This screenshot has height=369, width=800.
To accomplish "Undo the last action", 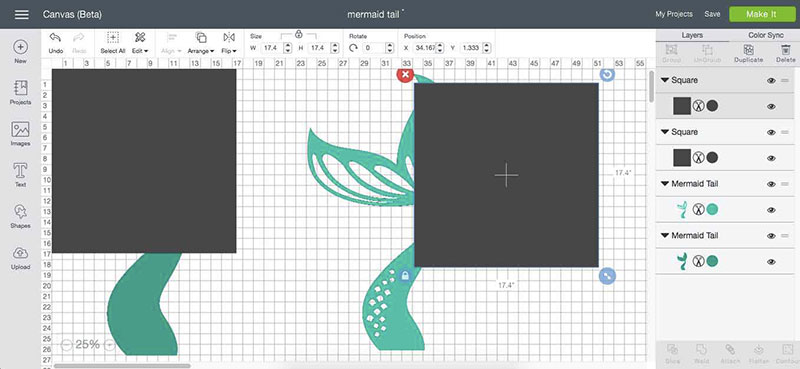I will (56, 43).
